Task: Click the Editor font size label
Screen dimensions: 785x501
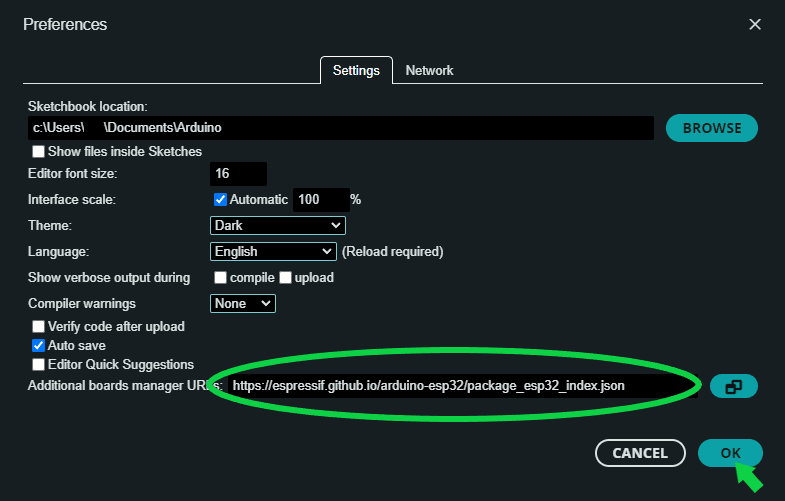Action: pos(73,174)
